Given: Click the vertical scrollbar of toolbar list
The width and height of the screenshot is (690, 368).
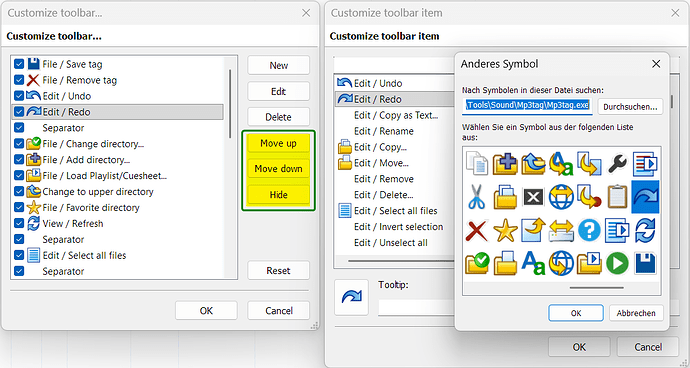Looking at the screenshot, I should pyautogui.click(x=230, y=103).
